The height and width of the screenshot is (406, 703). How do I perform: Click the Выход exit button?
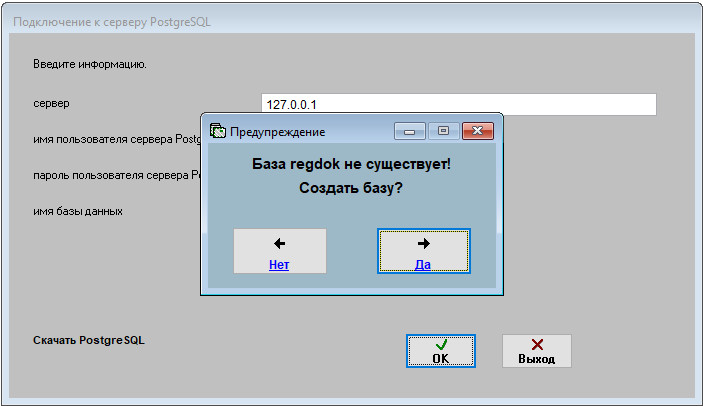click(537, 351)
